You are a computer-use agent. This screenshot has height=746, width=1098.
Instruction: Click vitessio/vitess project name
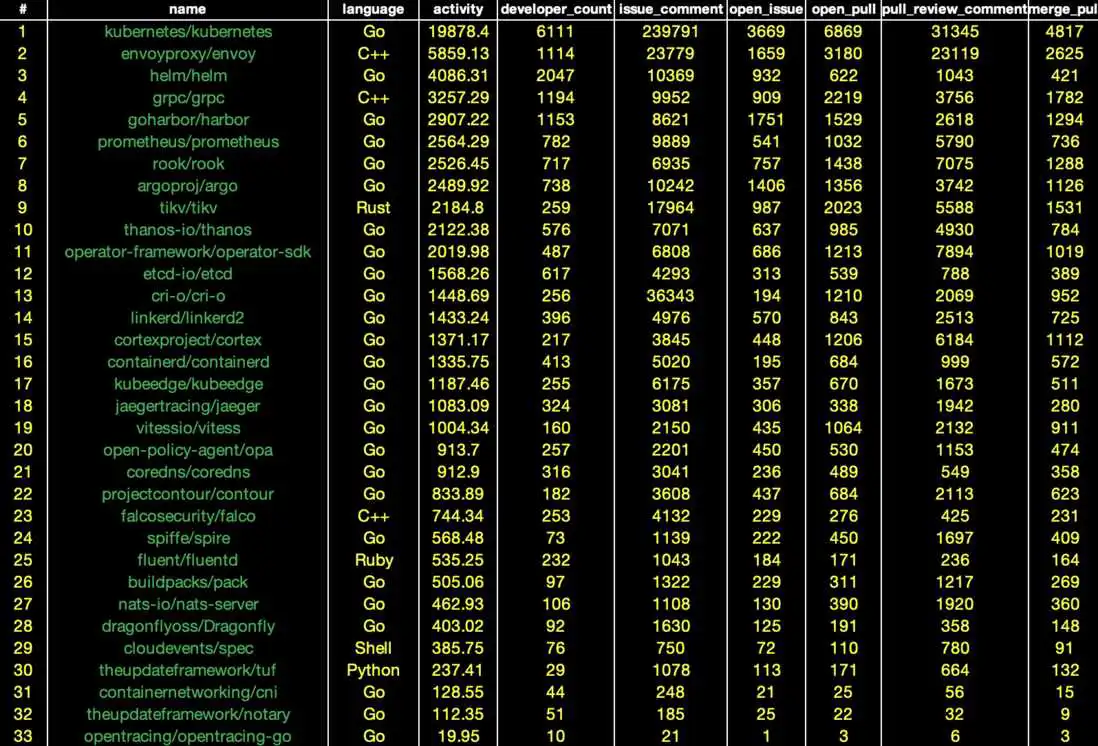pyautogui.click(x=188, y=428)
